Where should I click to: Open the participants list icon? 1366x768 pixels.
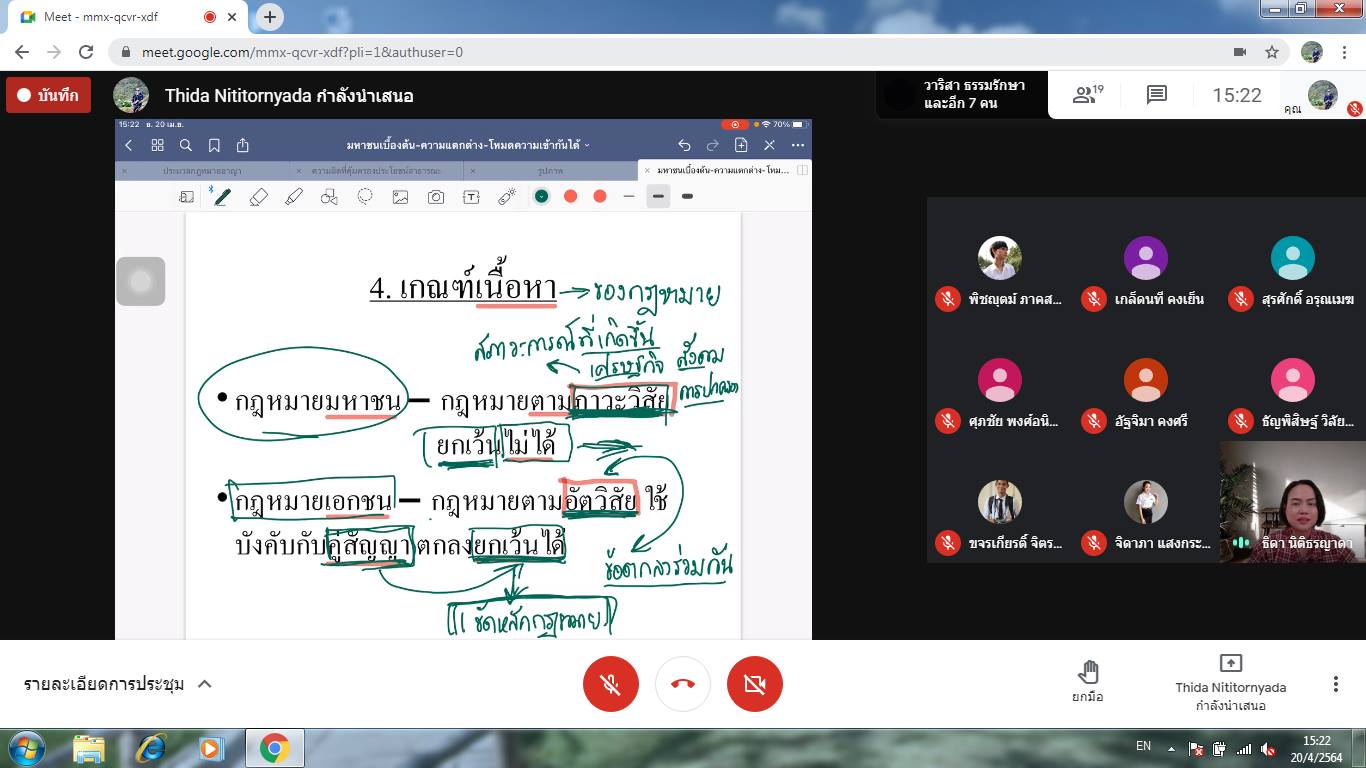click(x=1086, y=95)
